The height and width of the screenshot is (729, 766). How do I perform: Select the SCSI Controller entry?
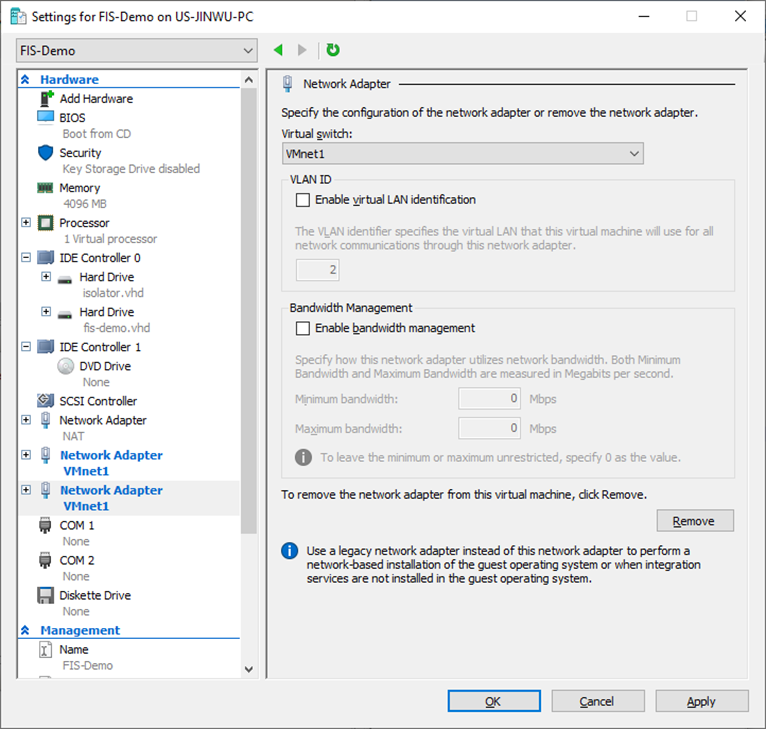(98, 401)
